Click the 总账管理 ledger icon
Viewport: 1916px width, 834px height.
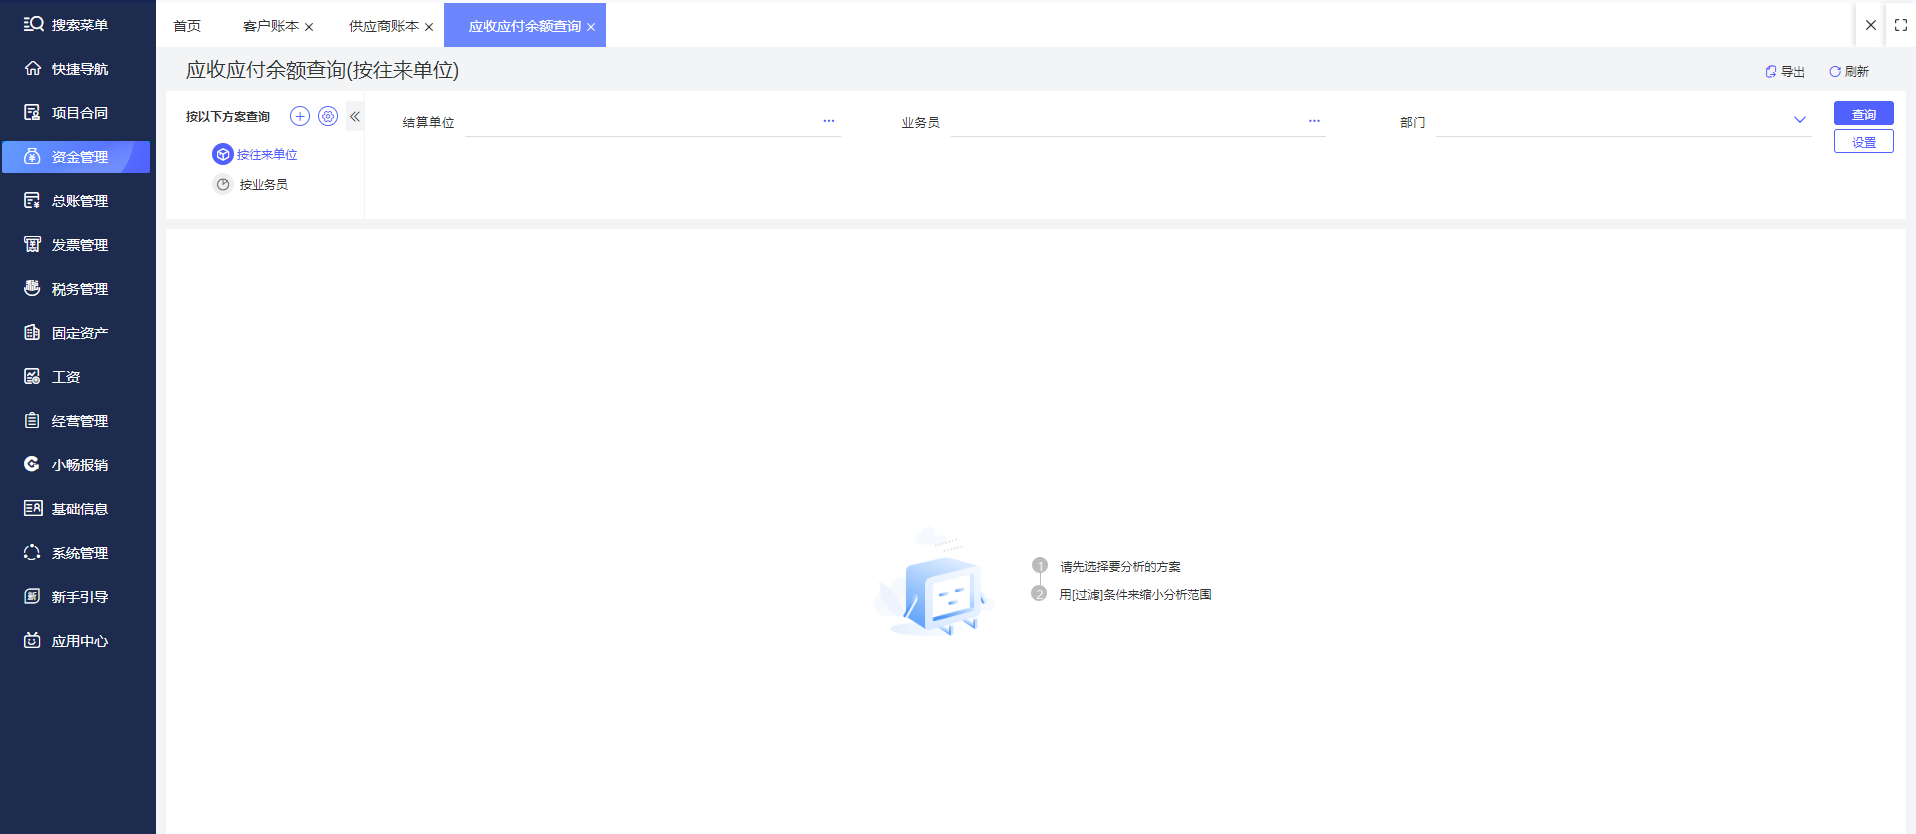(33, 201)
